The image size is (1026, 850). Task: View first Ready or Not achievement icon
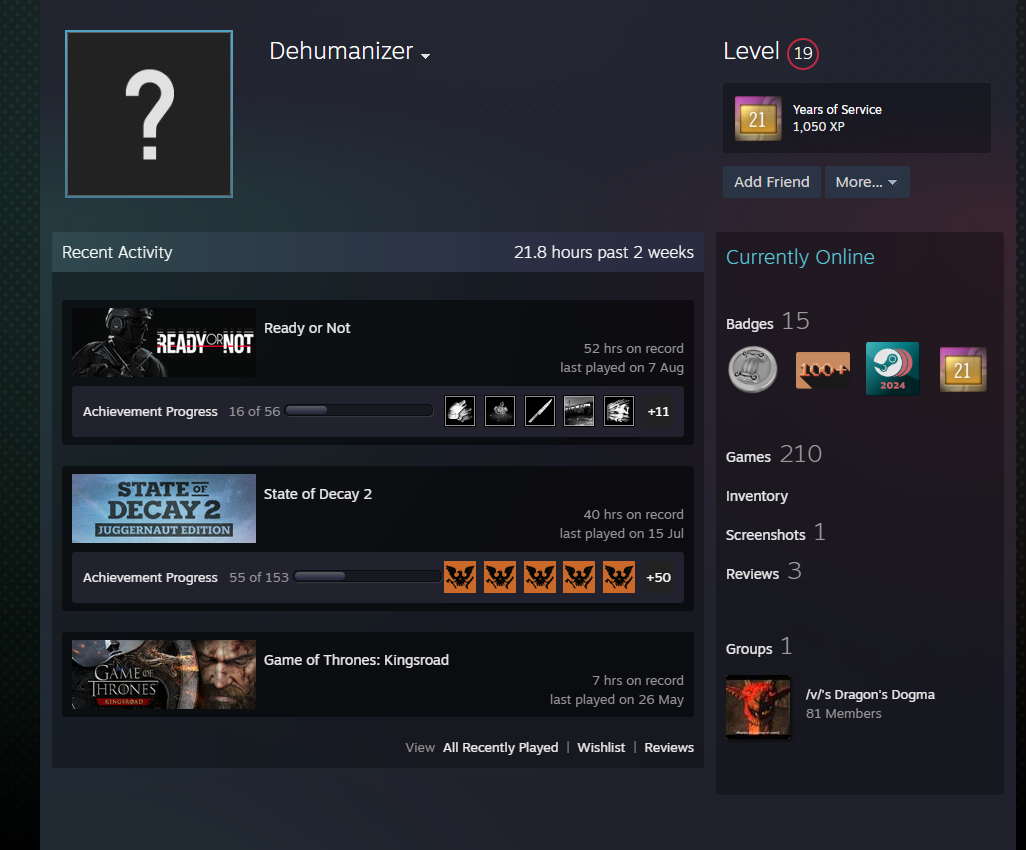tap(460, 412)
